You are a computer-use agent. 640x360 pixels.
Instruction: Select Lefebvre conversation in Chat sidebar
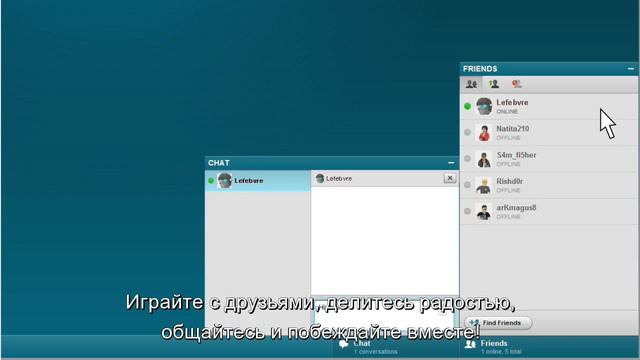point(258,180)
